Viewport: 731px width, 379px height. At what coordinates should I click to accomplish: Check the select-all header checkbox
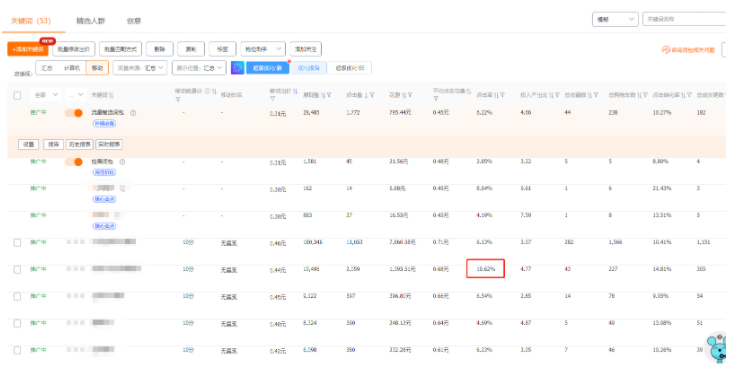point(17,96)
